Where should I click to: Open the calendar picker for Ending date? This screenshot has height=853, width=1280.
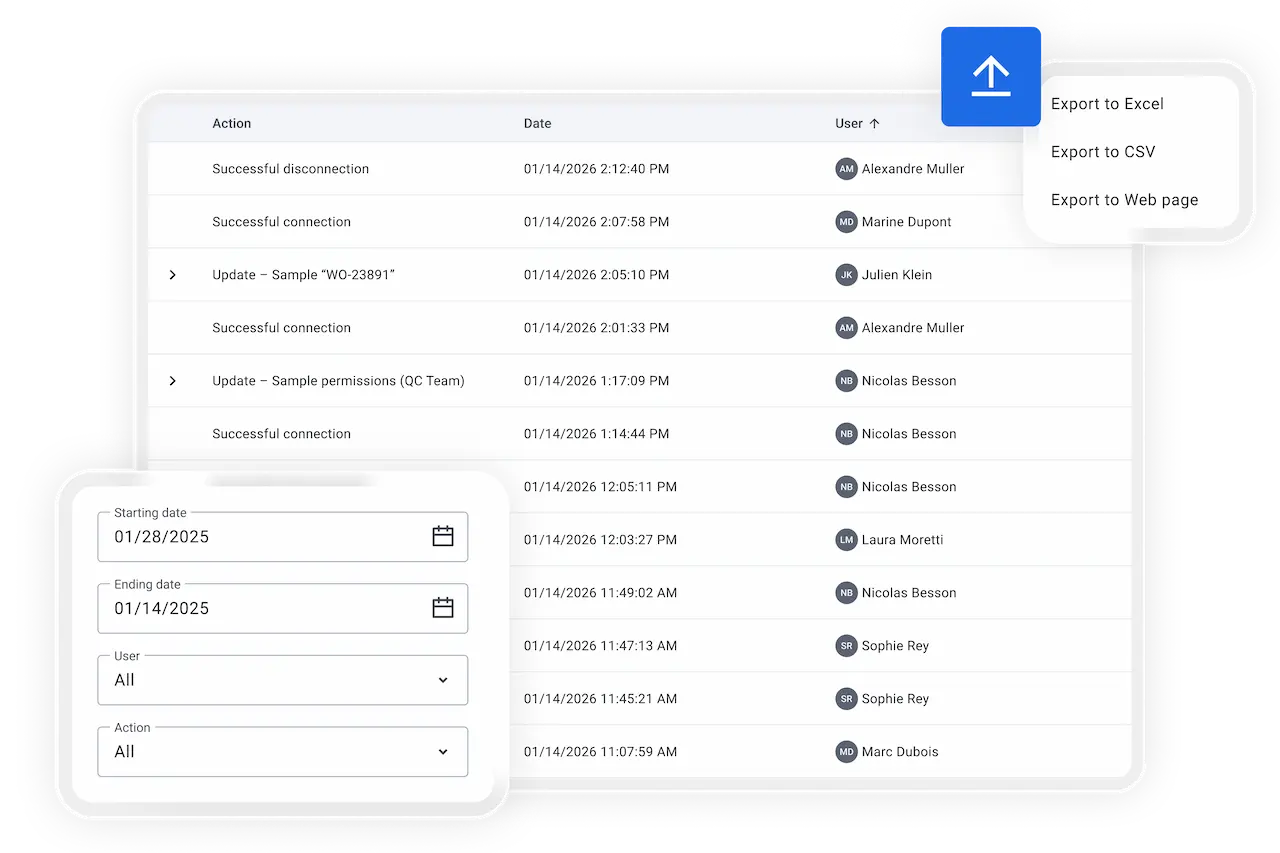click(443, 608)
